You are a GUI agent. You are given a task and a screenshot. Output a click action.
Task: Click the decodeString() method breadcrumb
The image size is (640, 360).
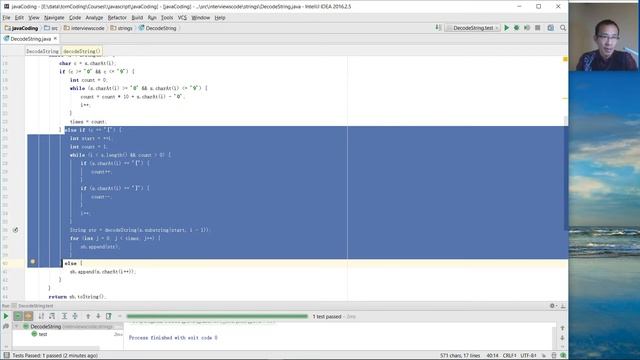82,51
